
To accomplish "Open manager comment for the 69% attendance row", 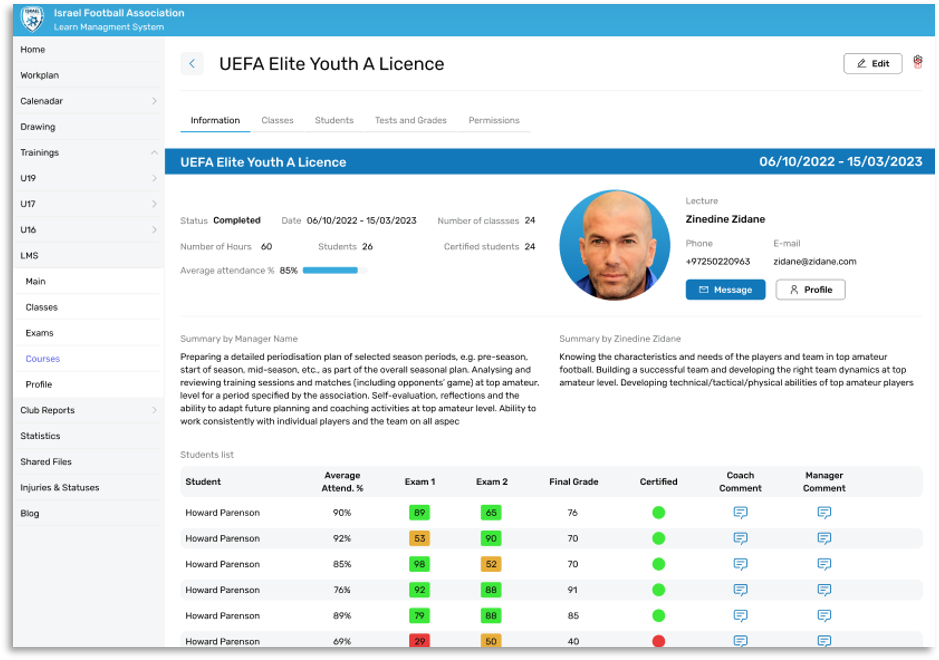I will 824,641.
